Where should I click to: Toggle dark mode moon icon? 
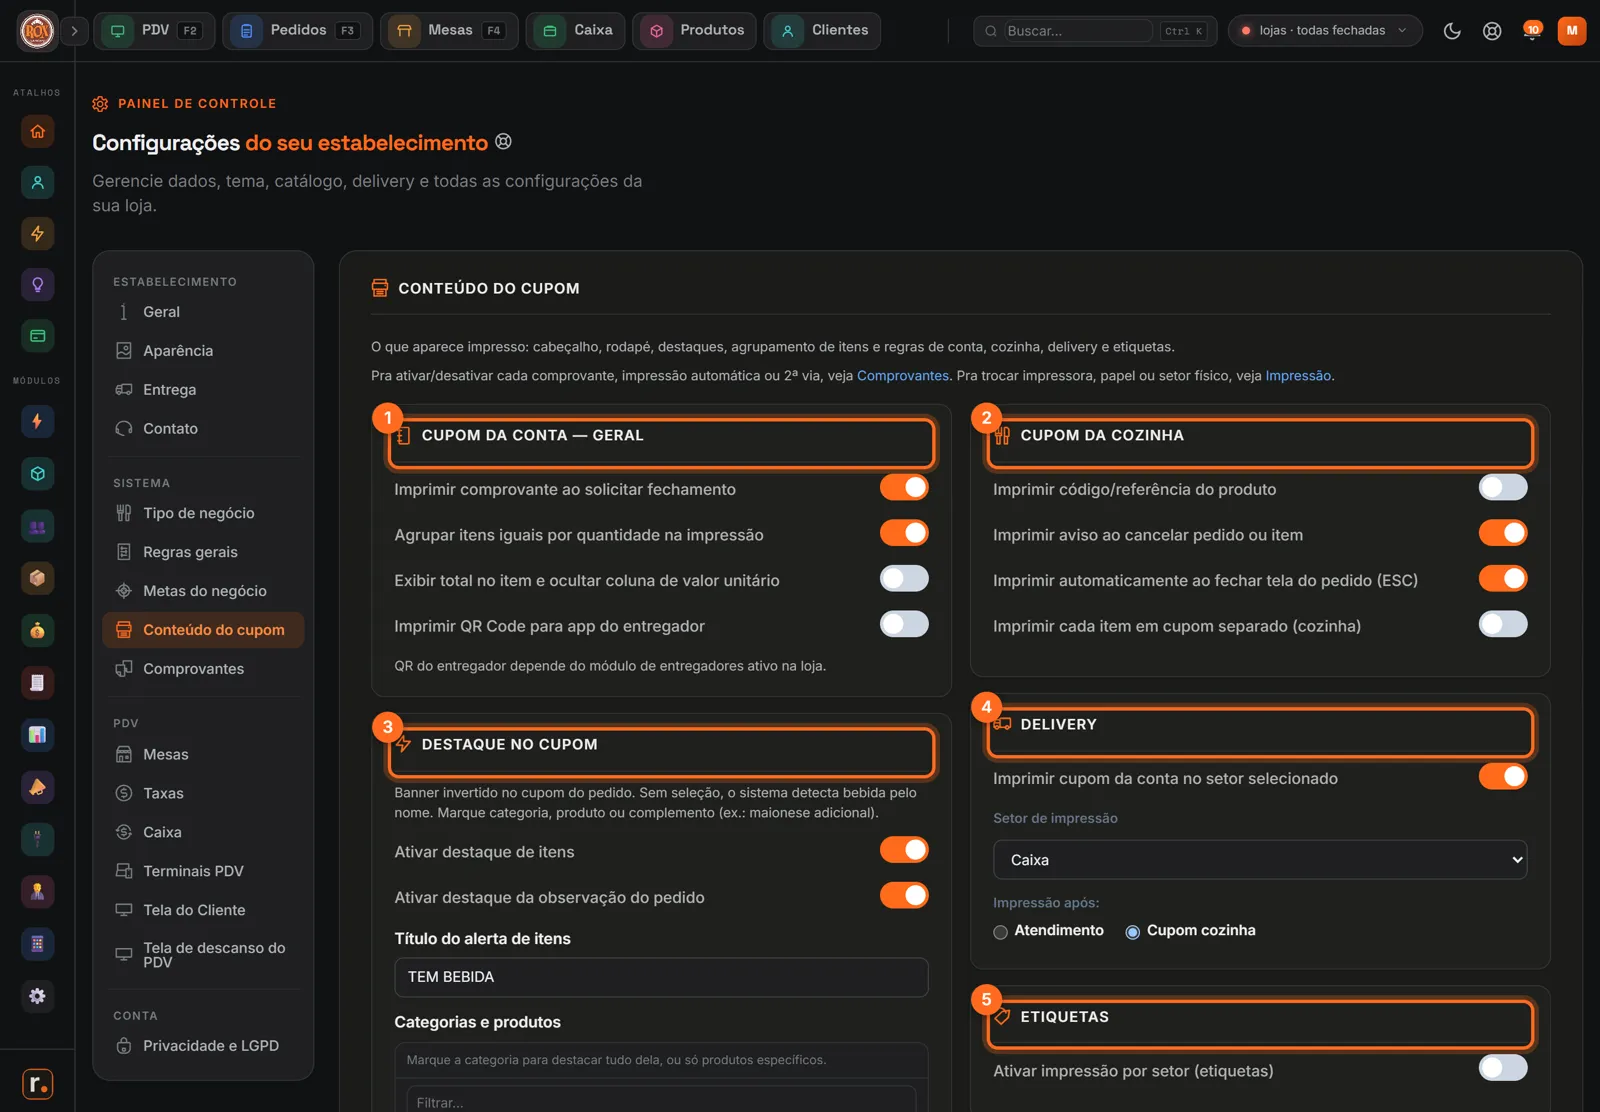(1452, 31)
